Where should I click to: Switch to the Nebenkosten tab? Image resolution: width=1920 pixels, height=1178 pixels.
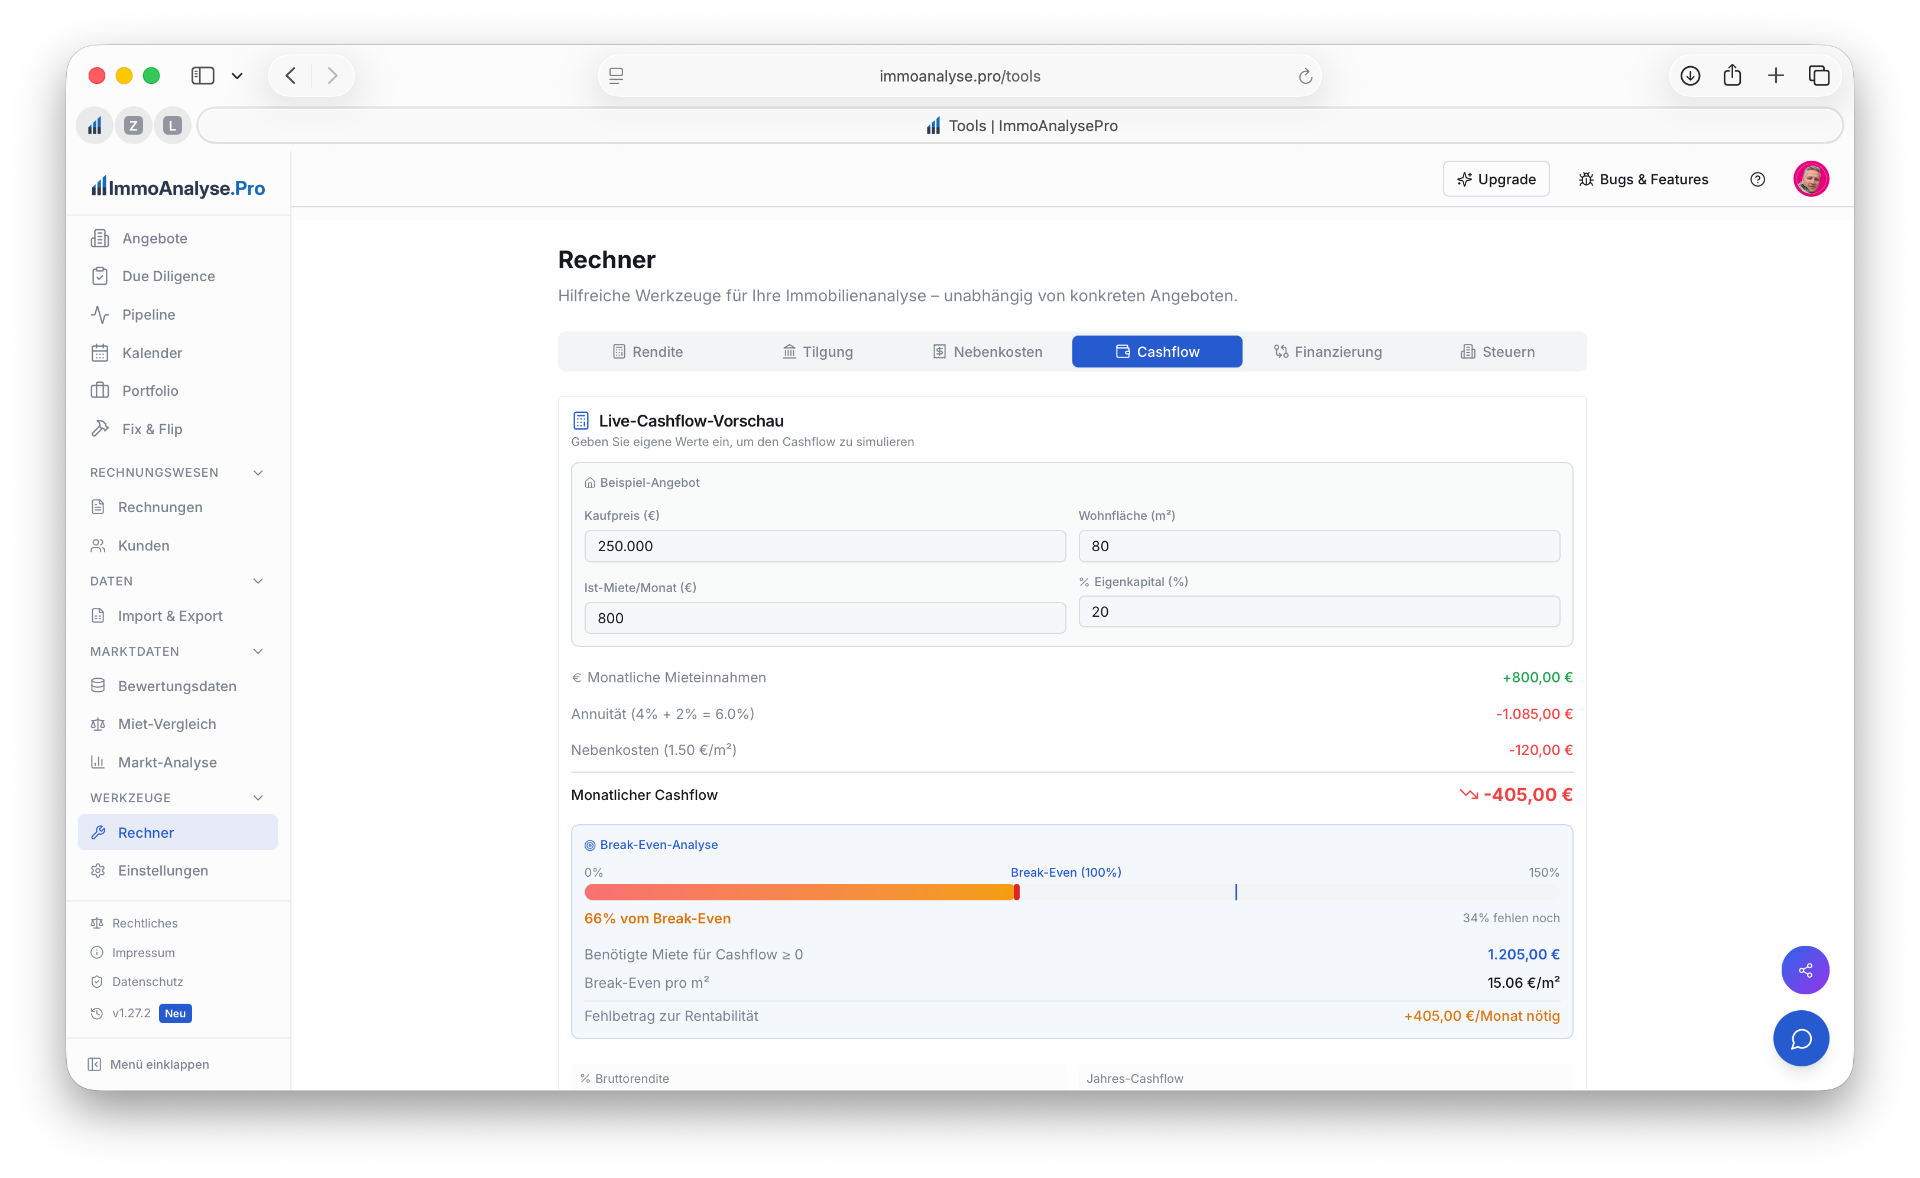(x=987, y=352)
